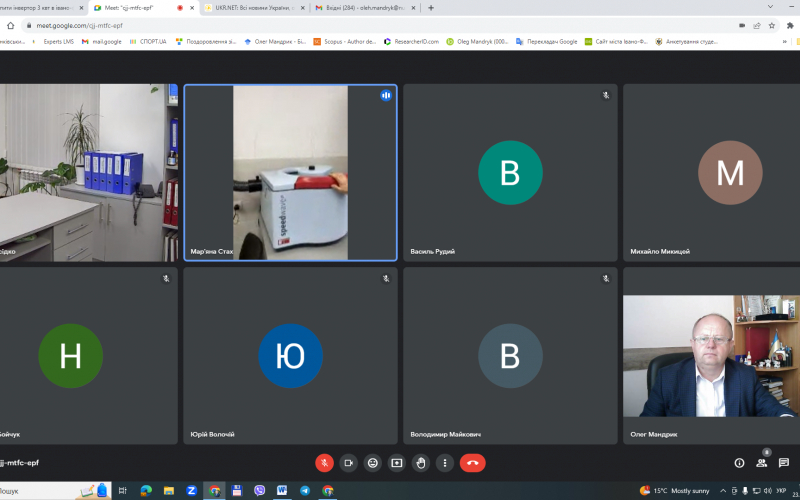
Task: Open a new browser tab
Action: pyautogui.click(x=431, y=8)
